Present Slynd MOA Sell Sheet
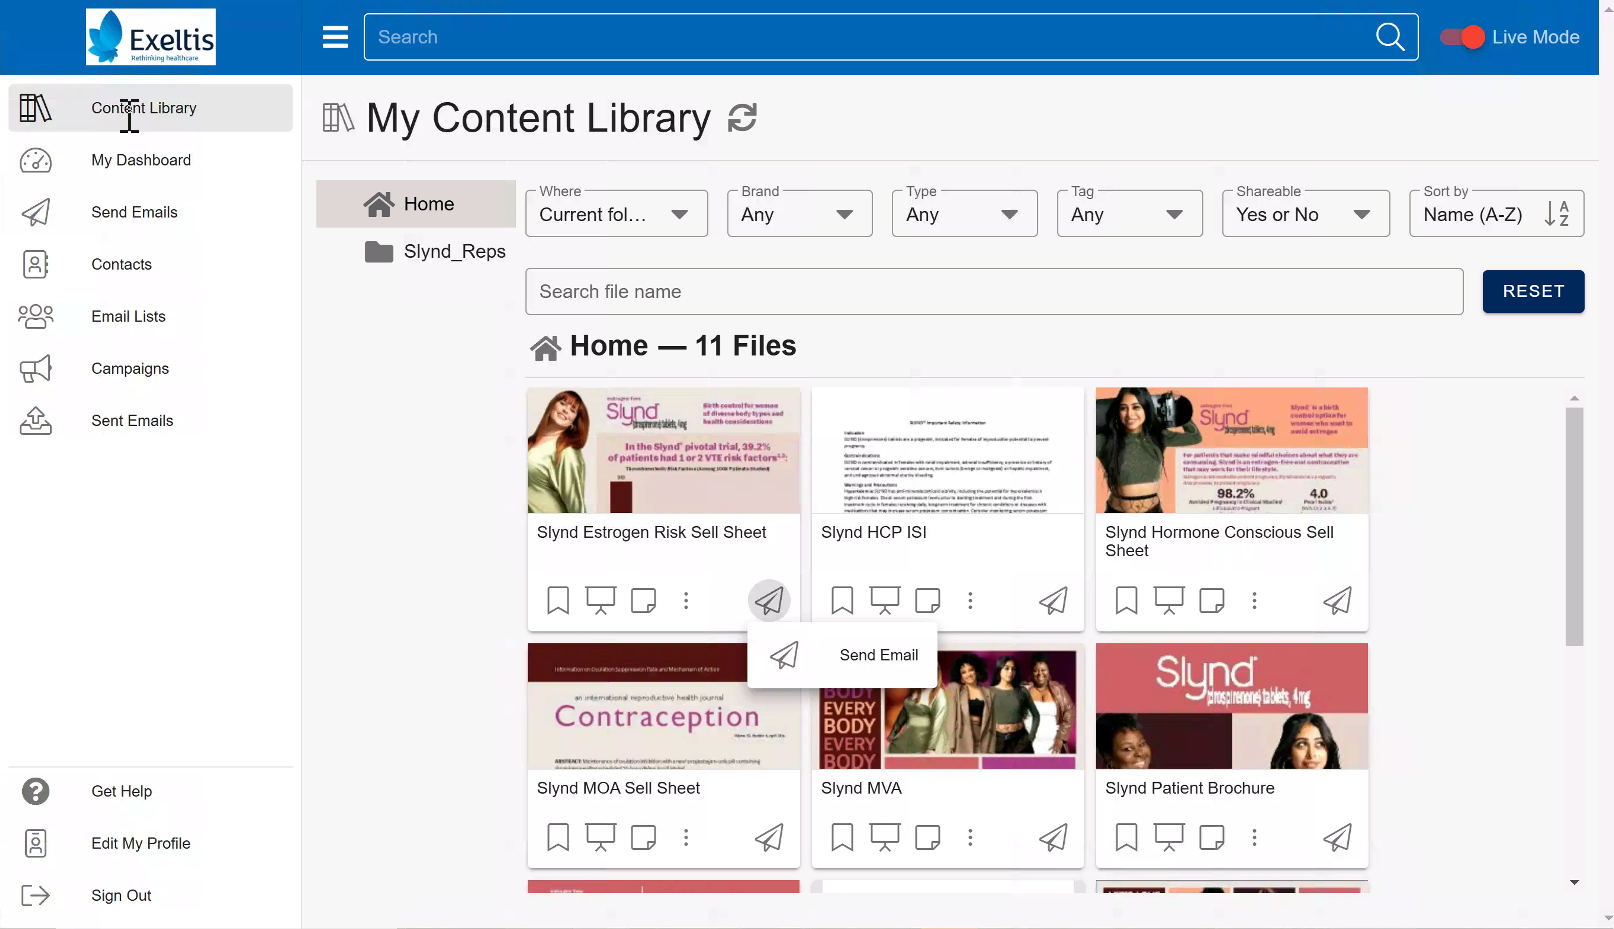This screenshot has width=1614, height=929. [601, 837]
